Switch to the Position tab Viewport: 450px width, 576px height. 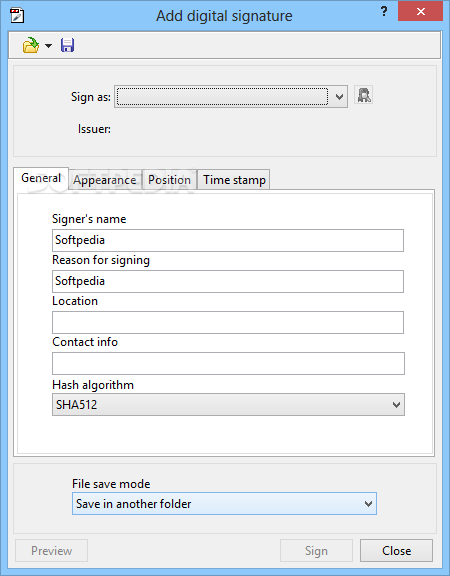(169, 180)
